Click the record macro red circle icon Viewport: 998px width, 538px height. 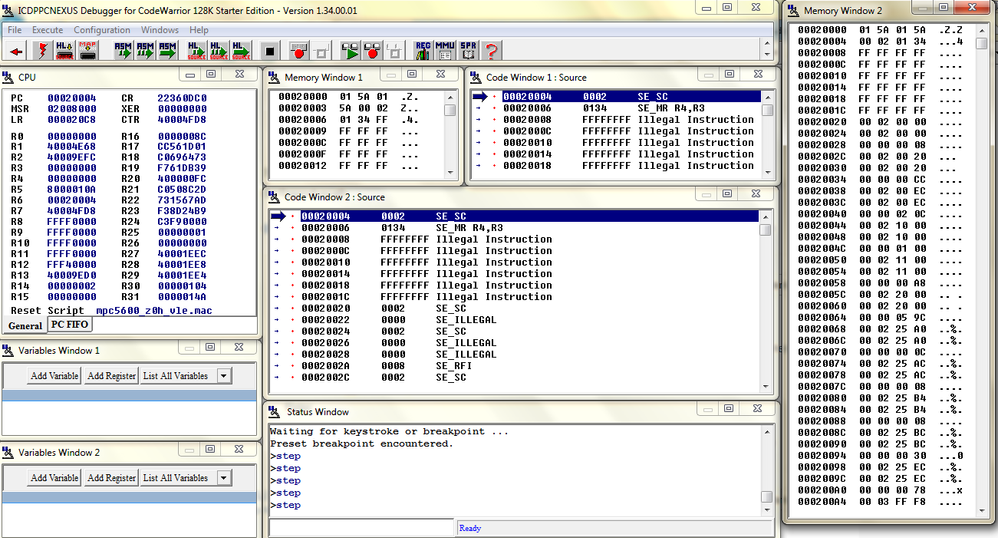click(x=372, y=51)
